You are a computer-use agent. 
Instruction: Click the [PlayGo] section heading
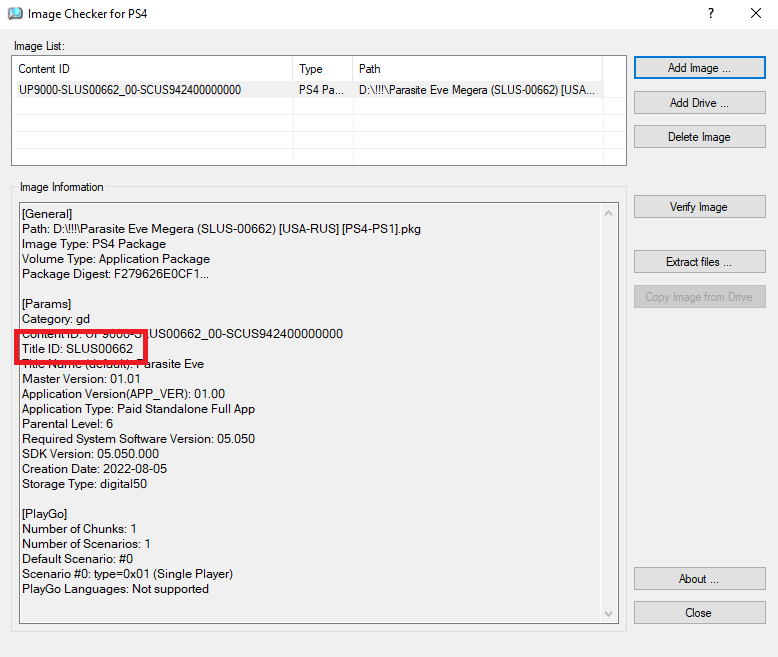pos(45,514)
